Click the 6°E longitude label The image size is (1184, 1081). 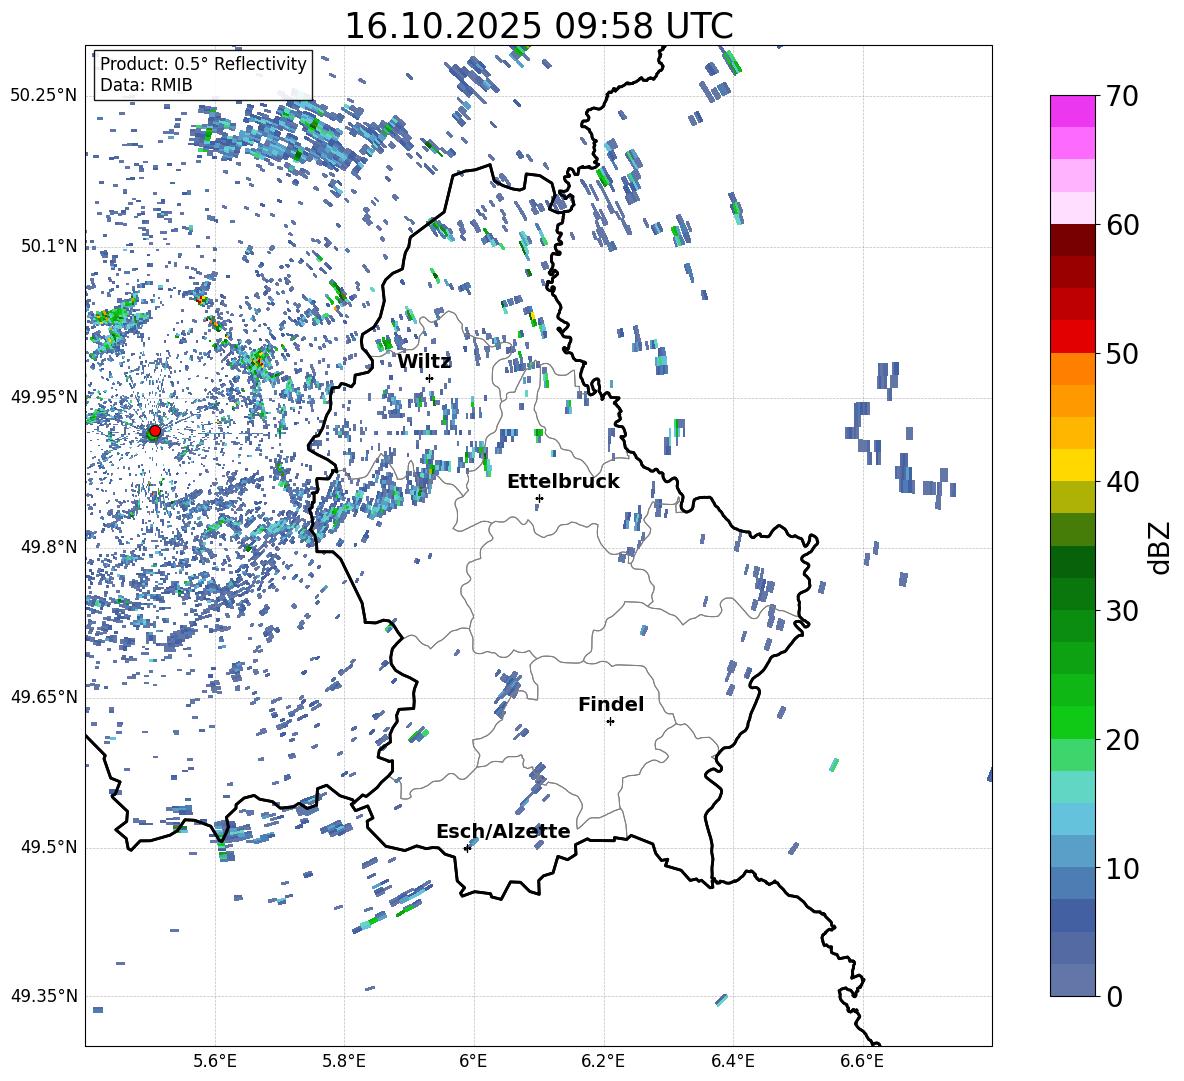tap(473, 1061)
